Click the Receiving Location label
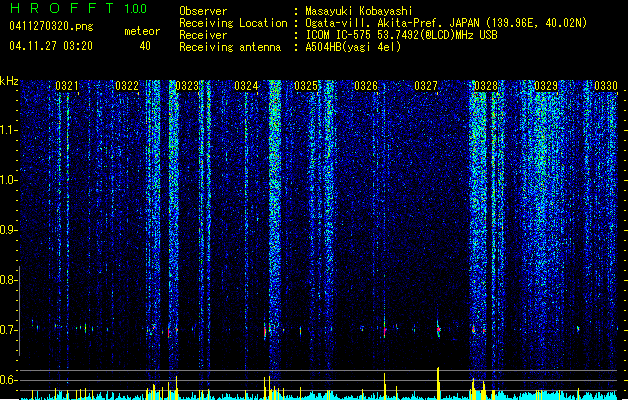 233,23
